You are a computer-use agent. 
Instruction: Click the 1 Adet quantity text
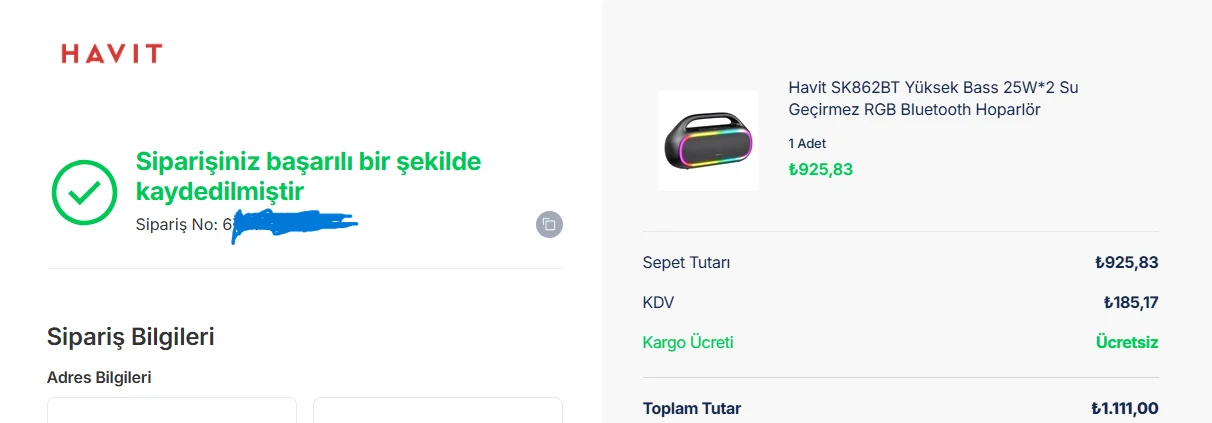point(807,143)
